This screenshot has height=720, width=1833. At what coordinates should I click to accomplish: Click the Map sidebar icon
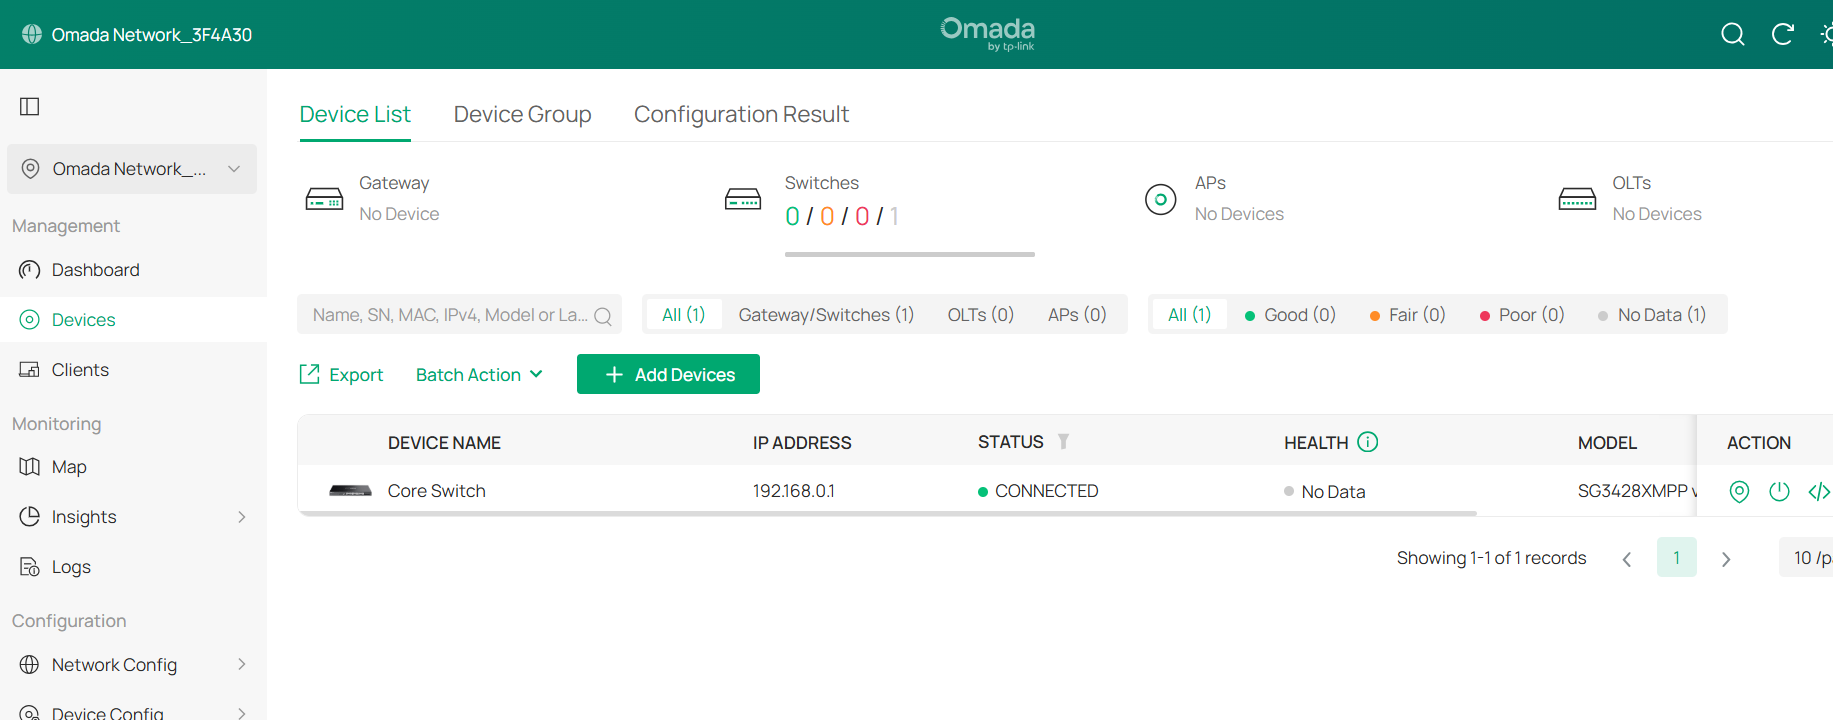tap(30, 467)
